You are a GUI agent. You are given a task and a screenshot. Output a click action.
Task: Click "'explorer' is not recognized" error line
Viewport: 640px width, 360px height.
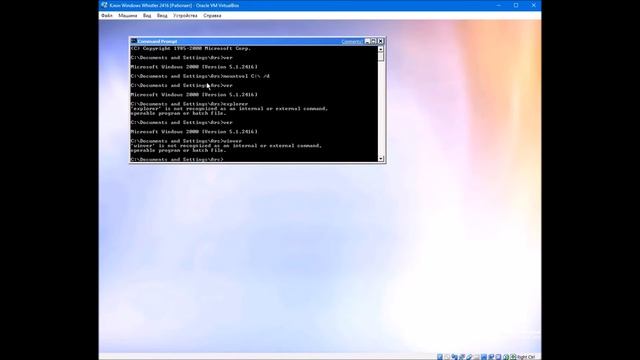pyautogui.click(x=229, y=109)
